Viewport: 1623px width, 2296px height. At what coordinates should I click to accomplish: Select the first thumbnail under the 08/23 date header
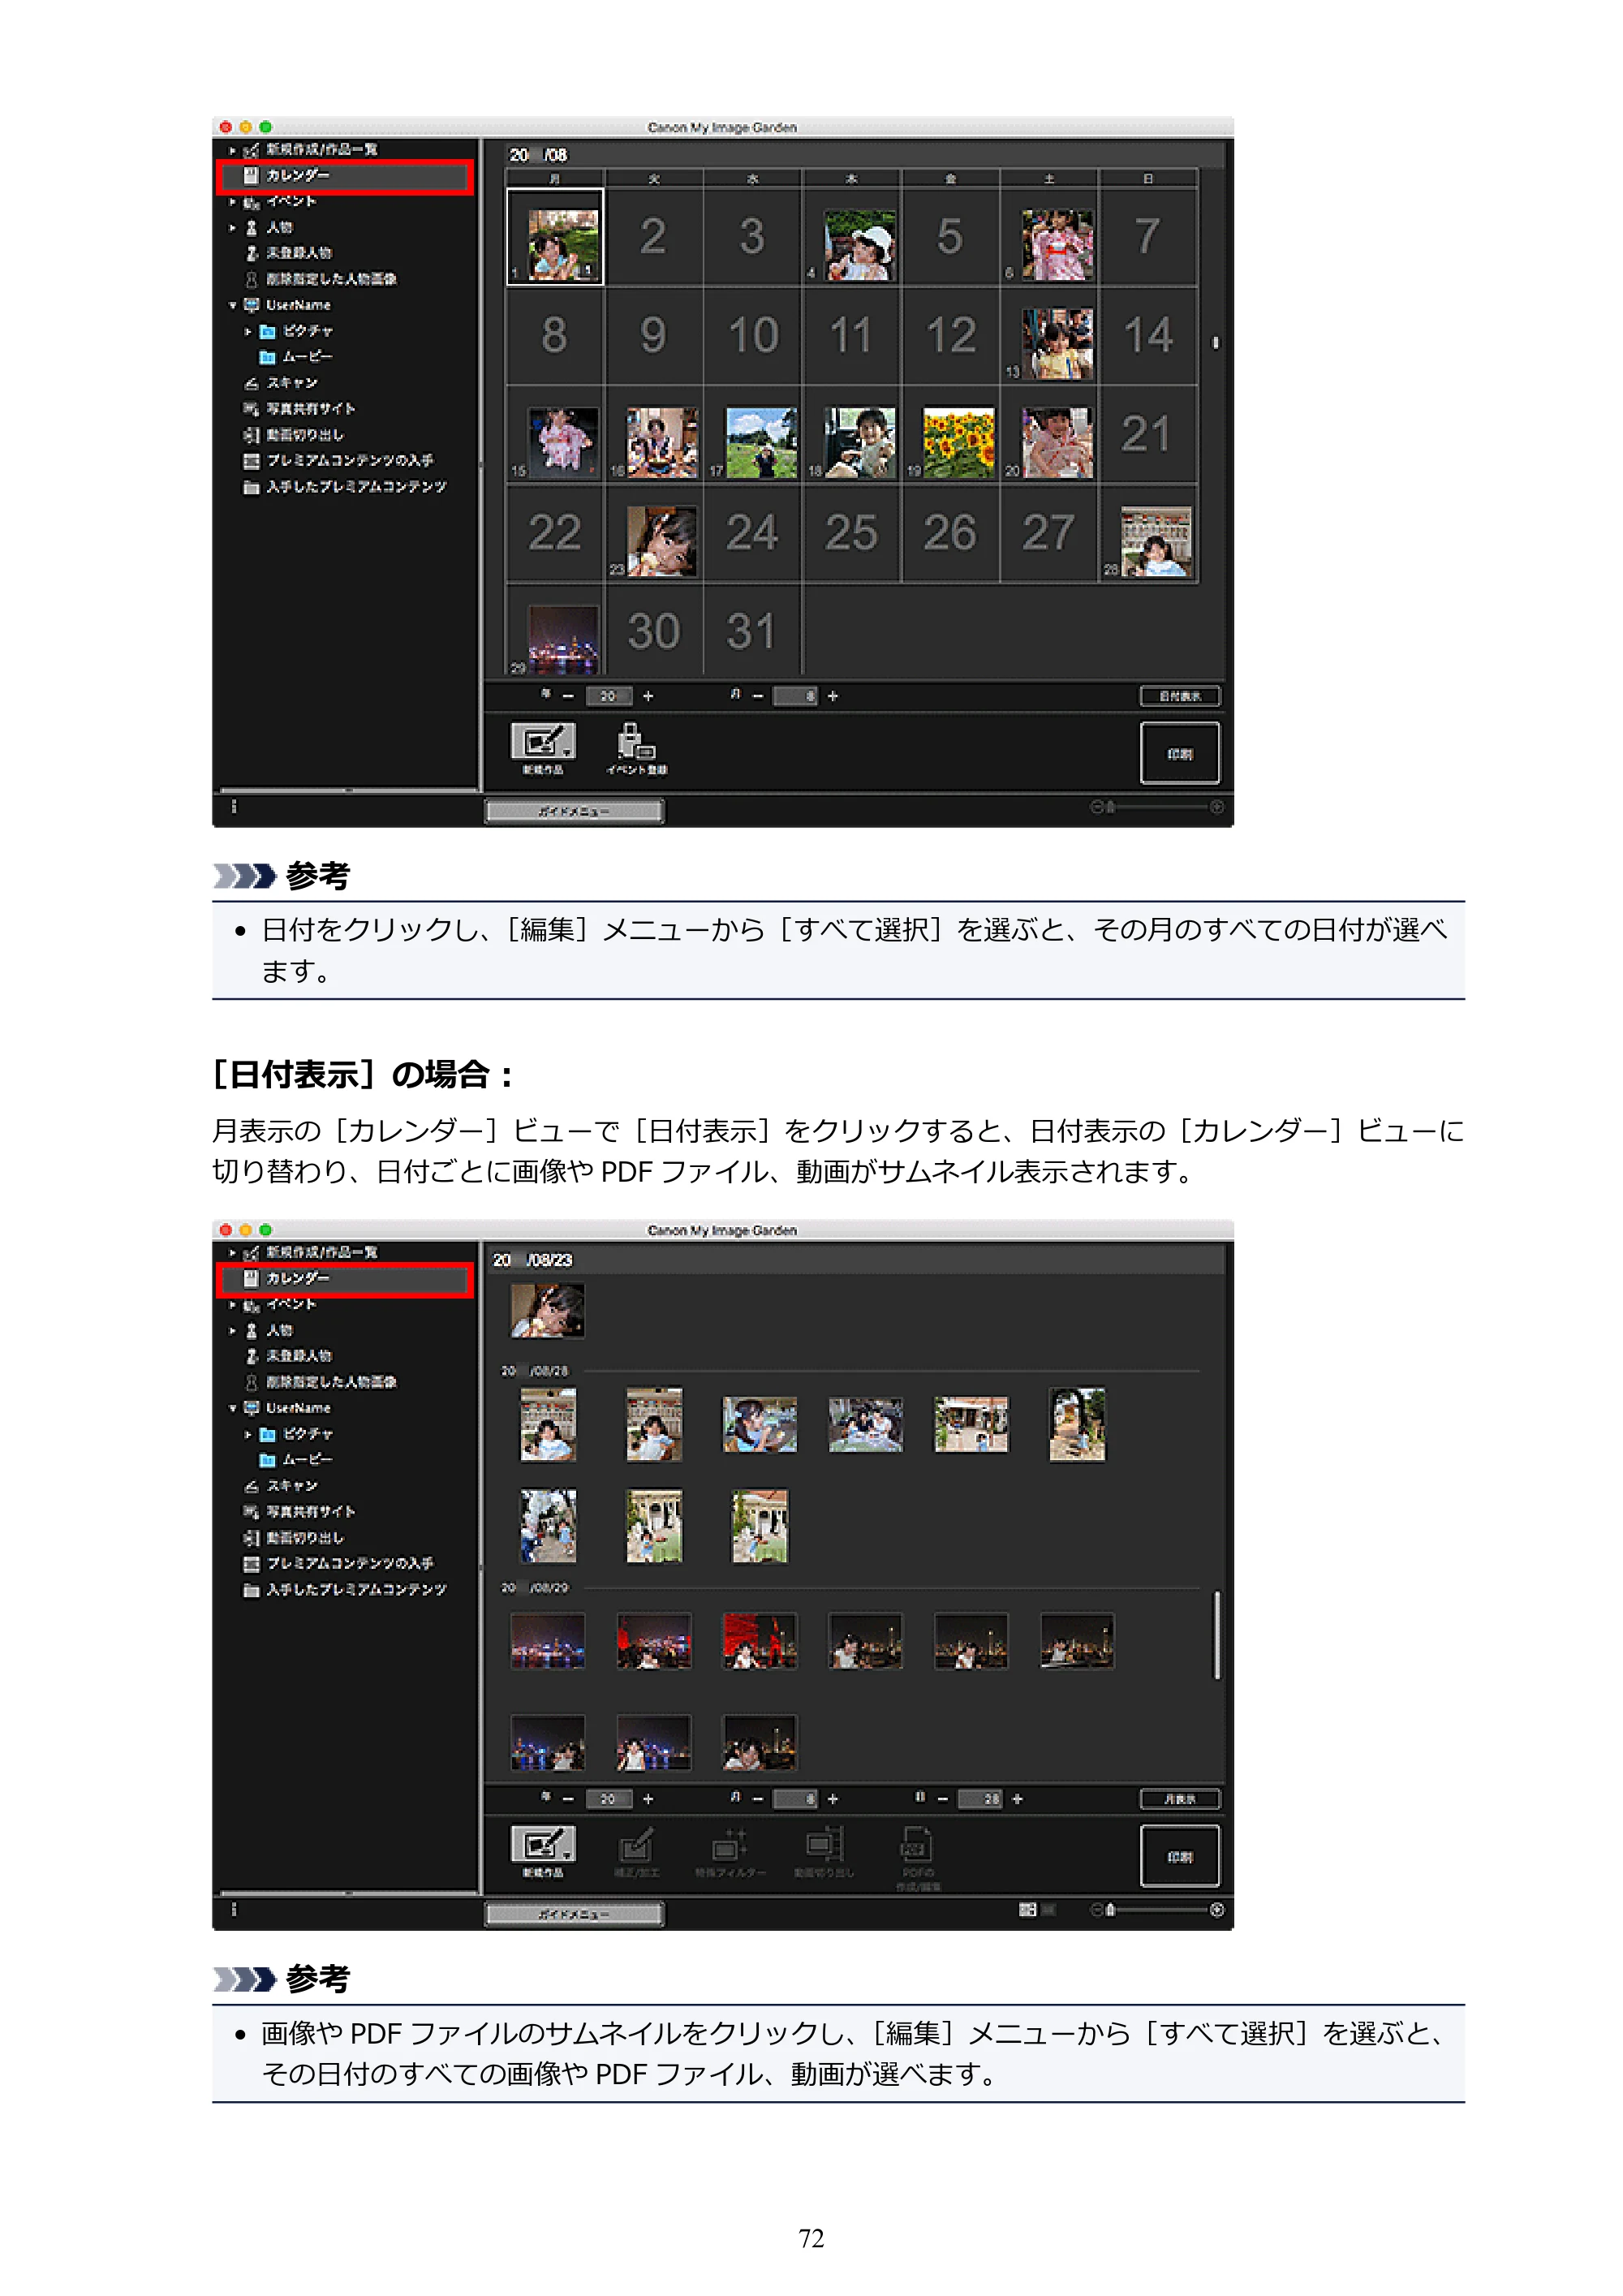pos(547,1311)
